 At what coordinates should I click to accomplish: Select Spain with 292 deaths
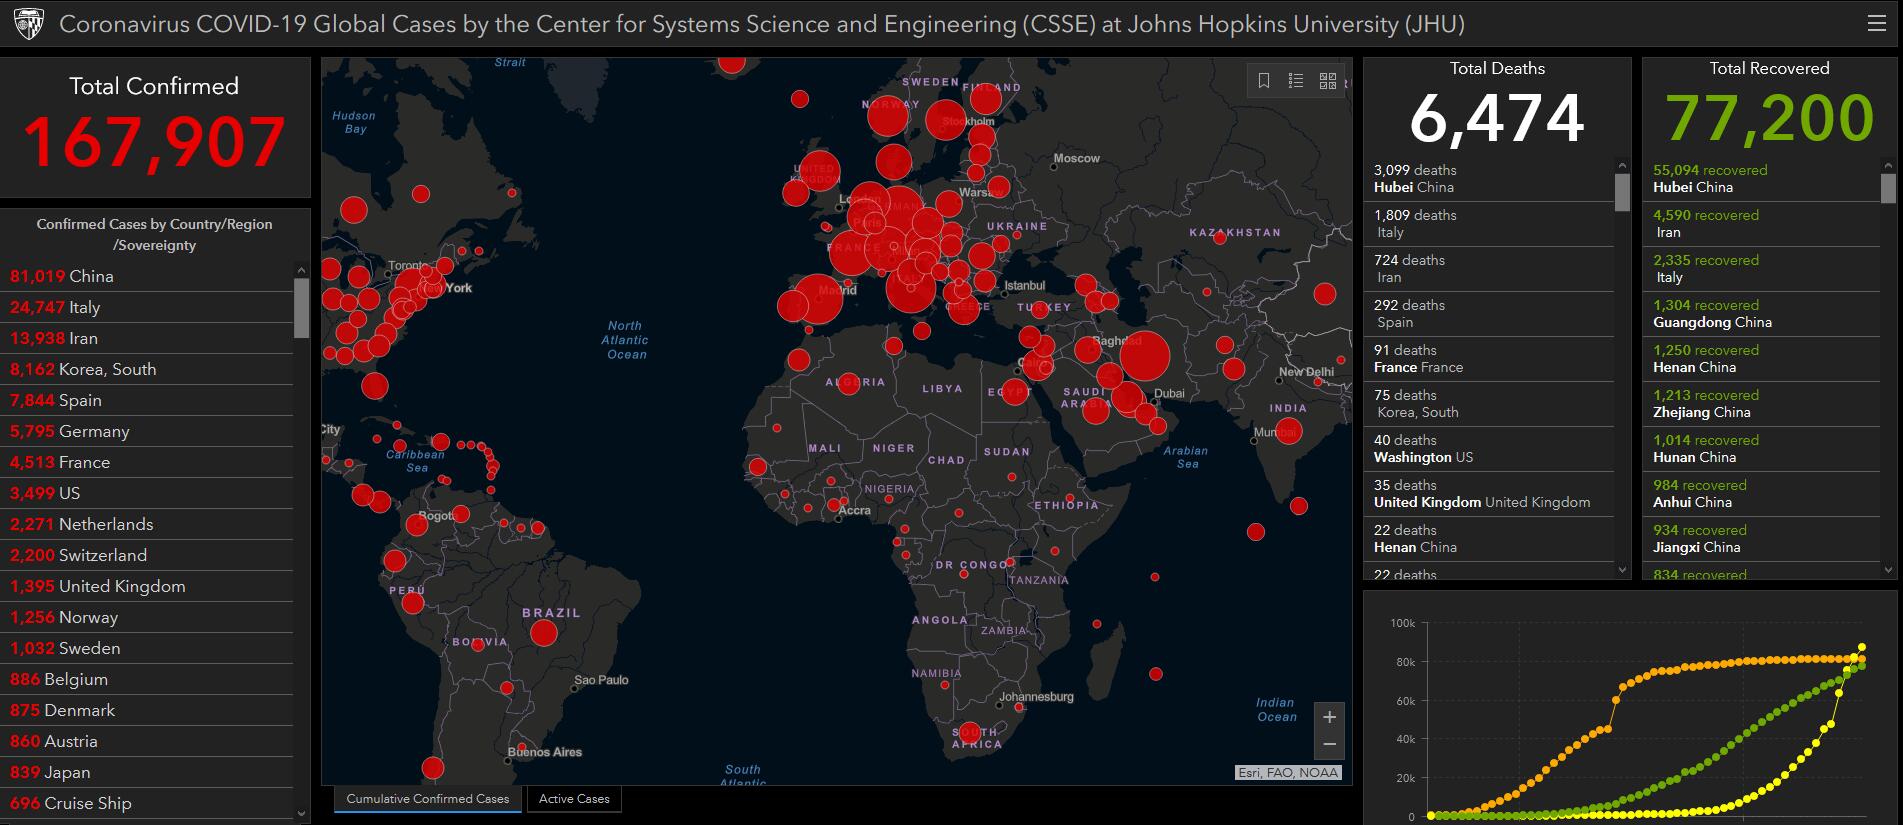1489,314
